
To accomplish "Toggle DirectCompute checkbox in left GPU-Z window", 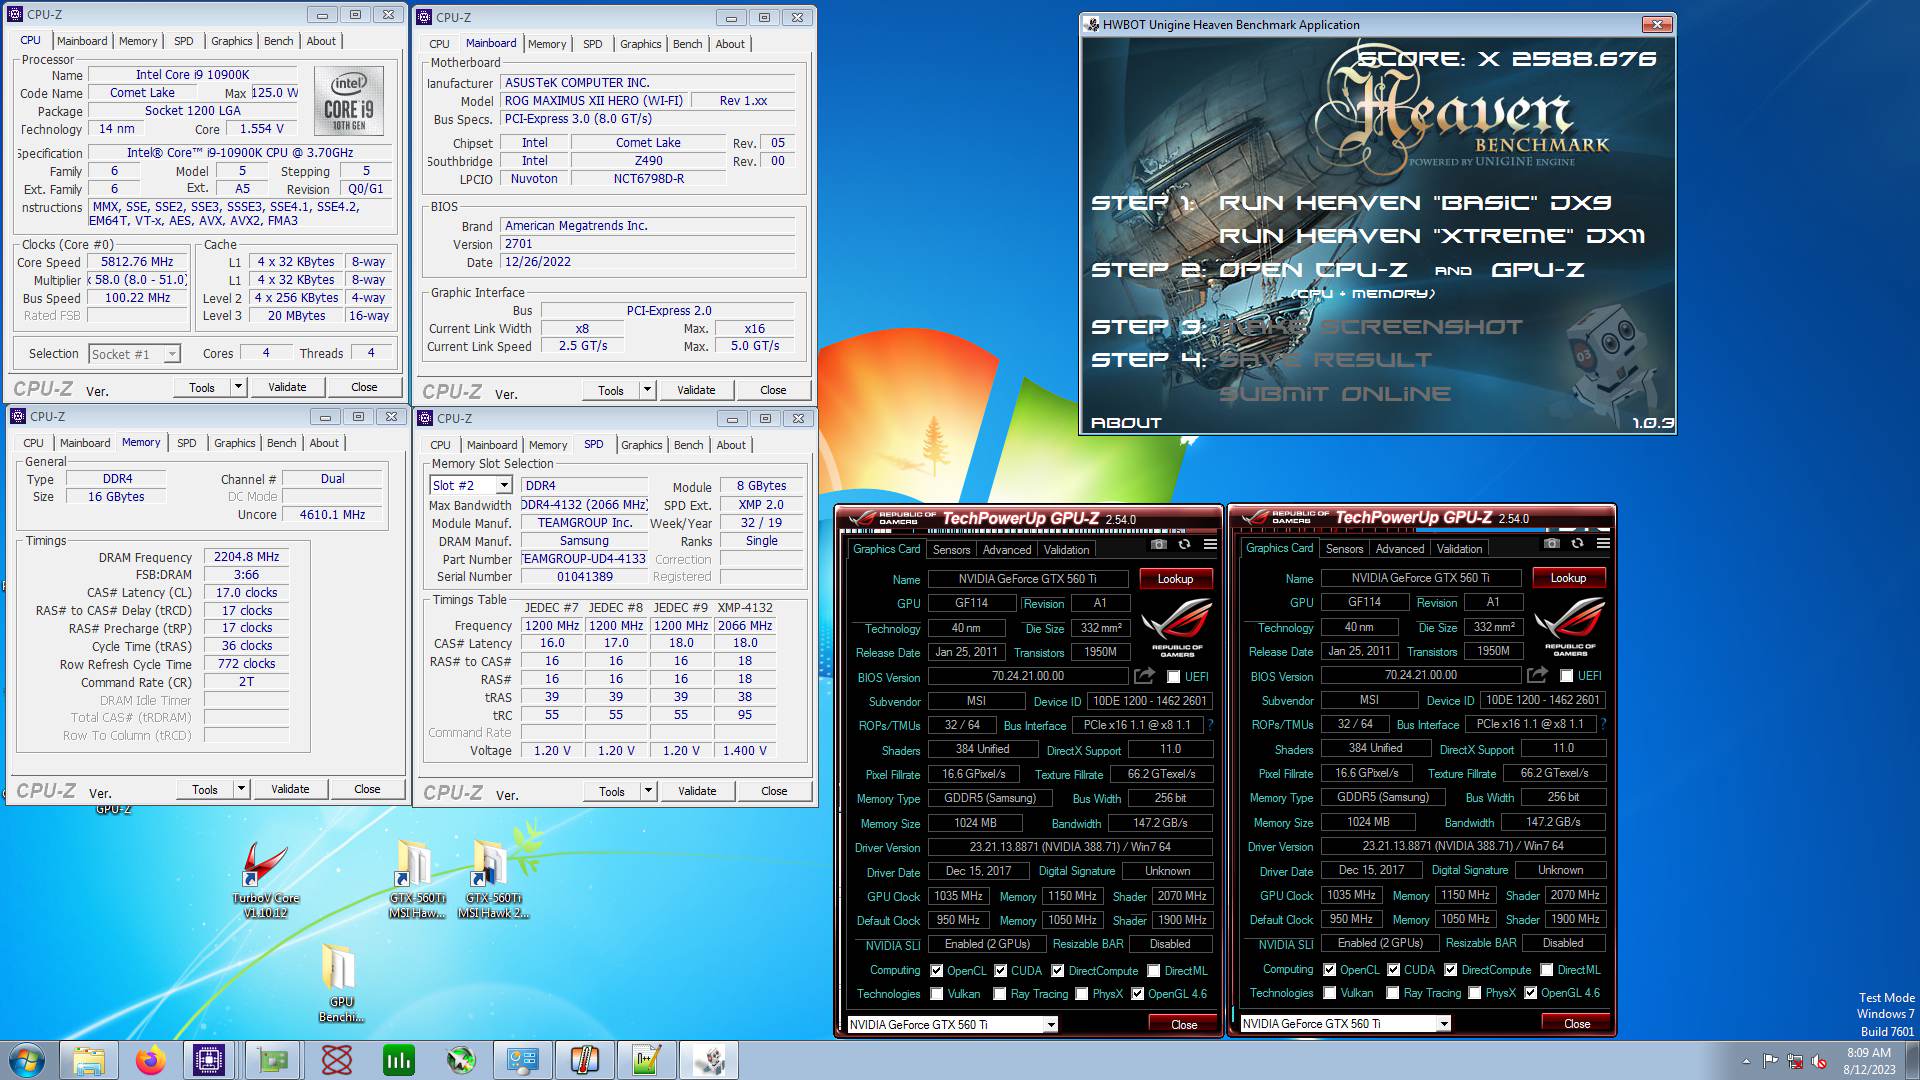I will [1057, 971].
